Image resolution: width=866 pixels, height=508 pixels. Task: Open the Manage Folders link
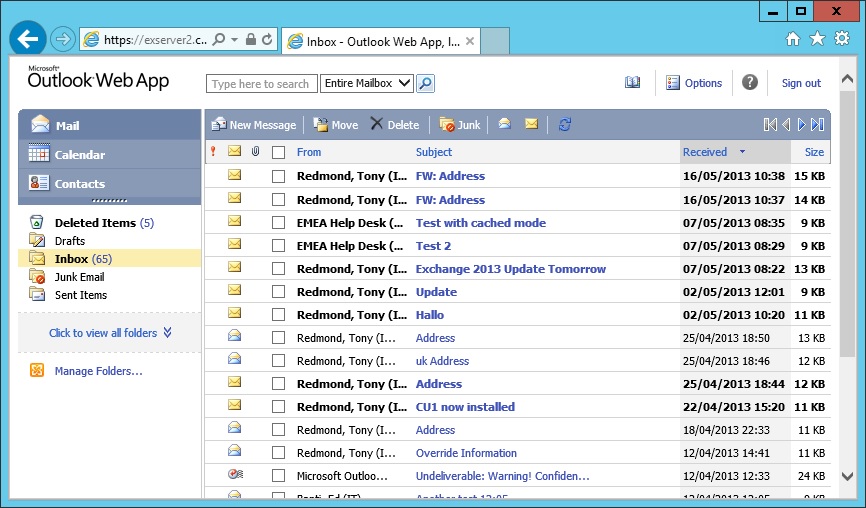(98, 371)
